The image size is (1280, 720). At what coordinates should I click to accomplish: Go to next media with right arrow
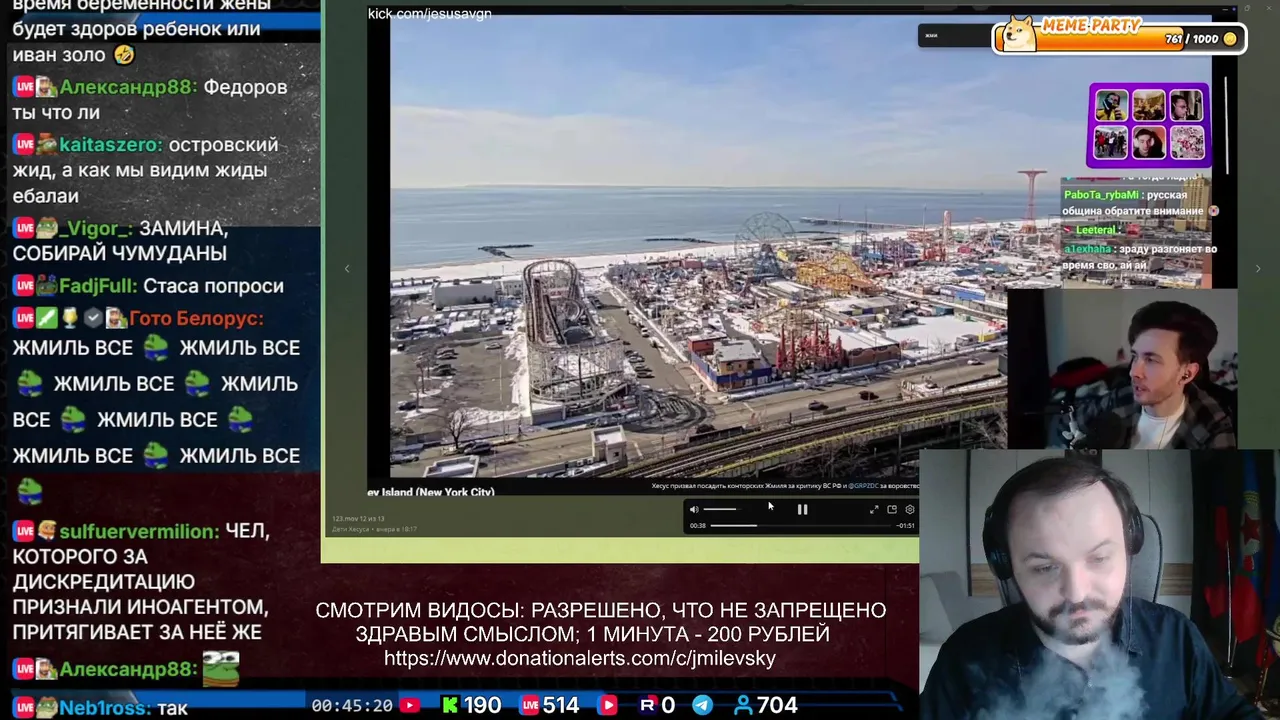click(x=1258, y=268)
